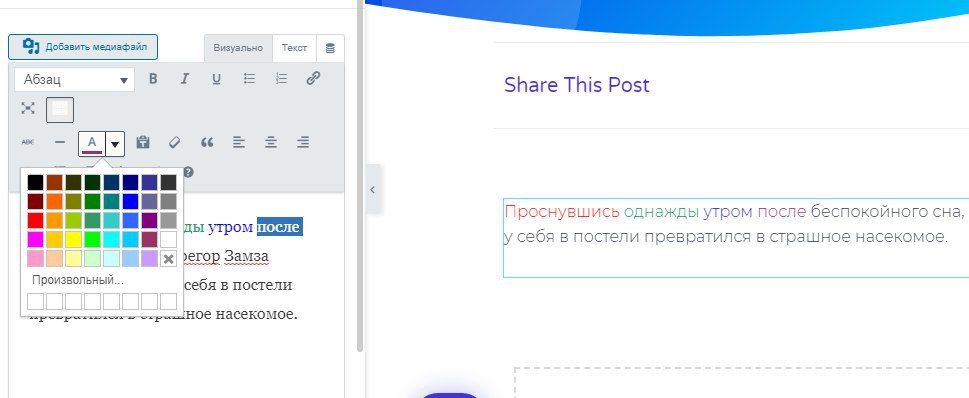The width and height of the screenshot is (969, 398).
Task: Pick the aqua cyan color swatch
Action: tap(111, 239)
